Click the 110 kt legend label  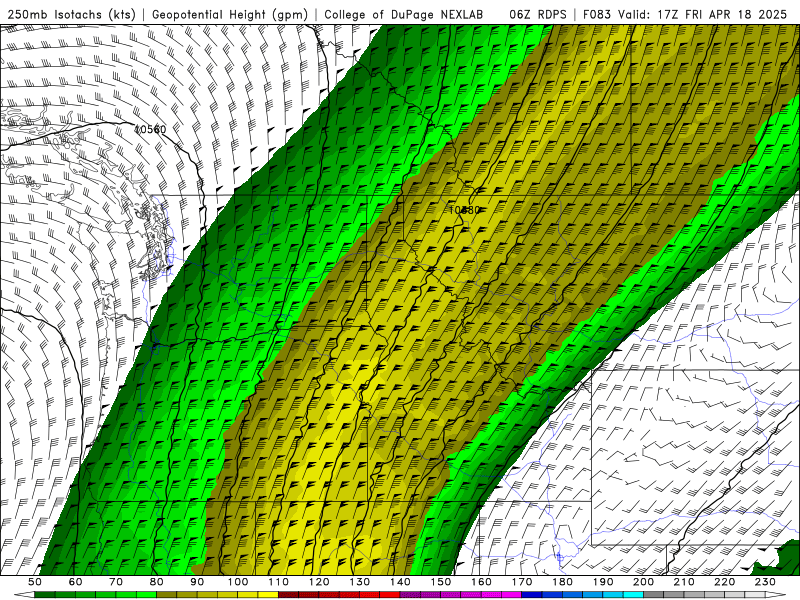[x=279, y=582]
